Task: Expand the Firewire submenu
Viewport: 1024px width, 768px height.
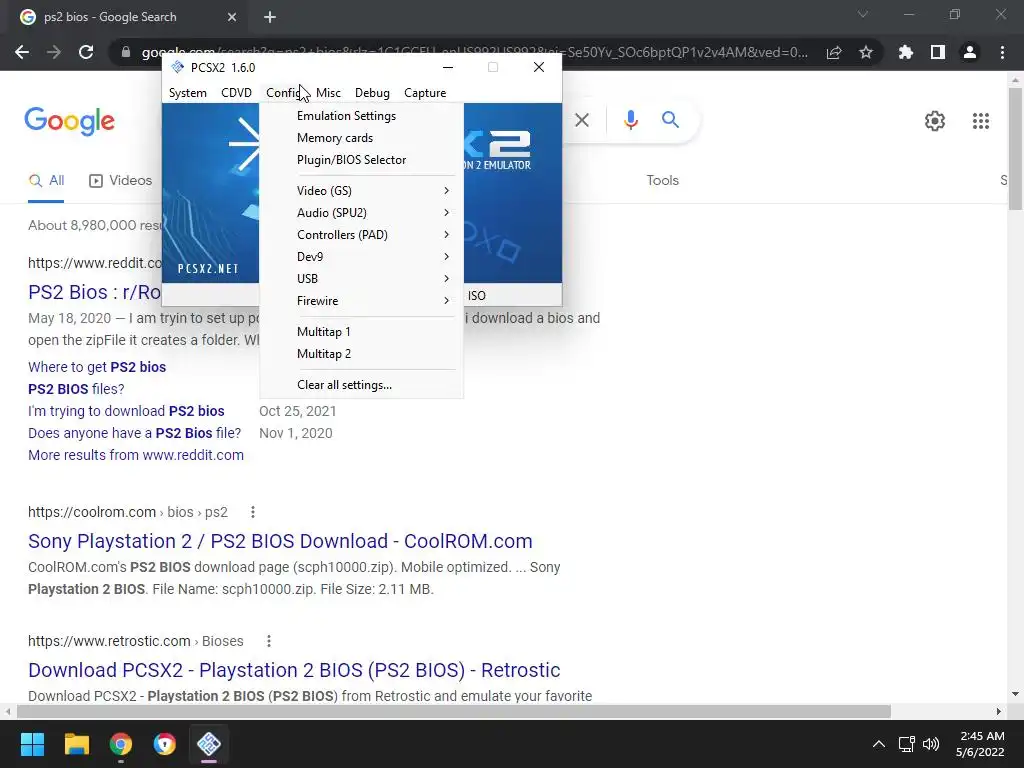Action: click(361, 301)
